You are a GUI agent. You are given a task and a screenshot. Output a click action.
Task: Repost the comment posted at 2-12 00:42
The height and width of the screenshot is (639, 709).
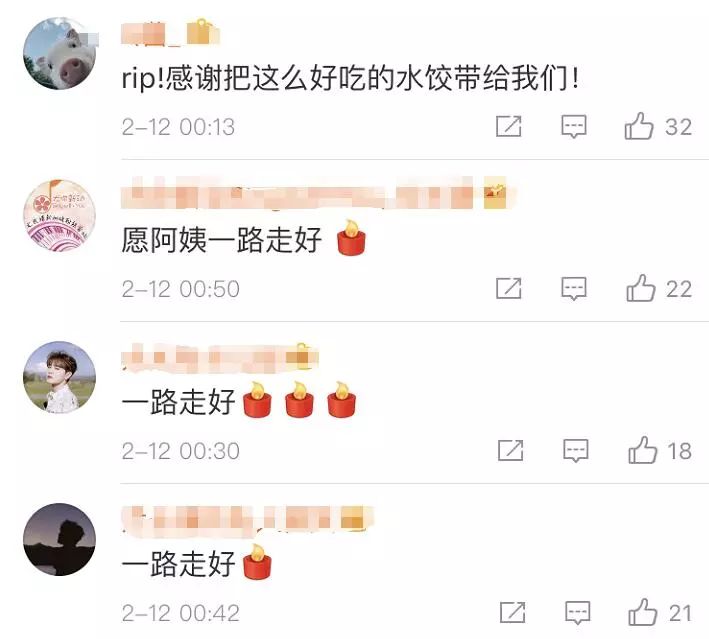point(512,612)
